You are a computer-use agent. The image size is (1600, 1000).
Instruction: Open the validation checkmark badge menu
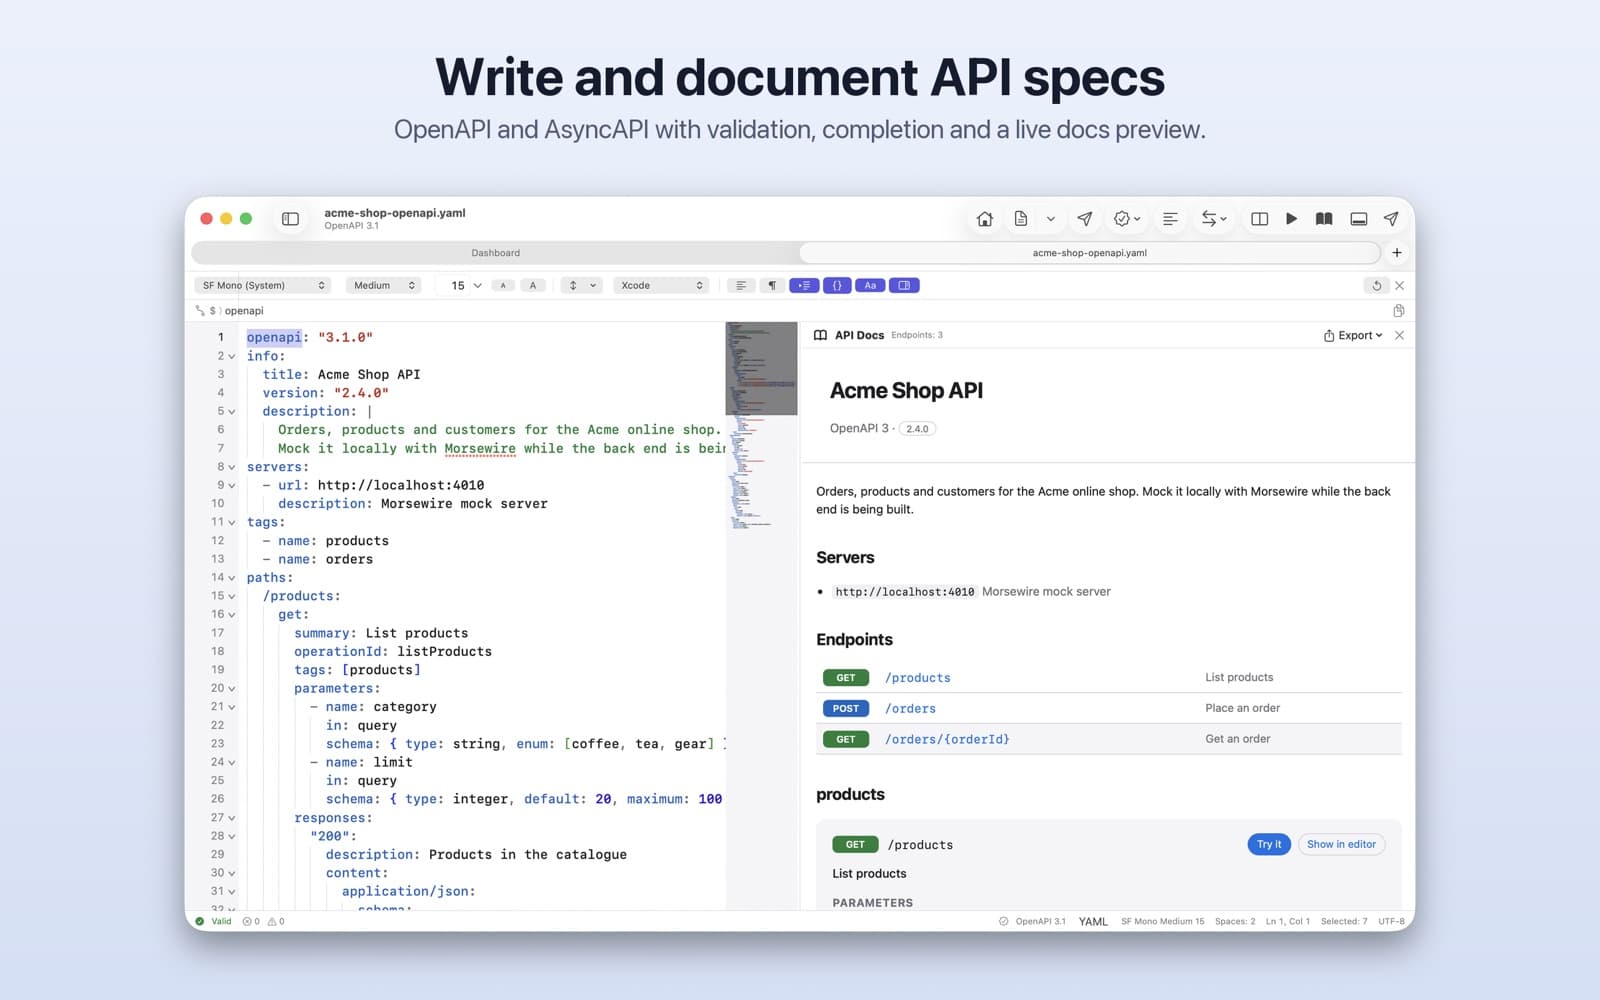point(1127,219)
